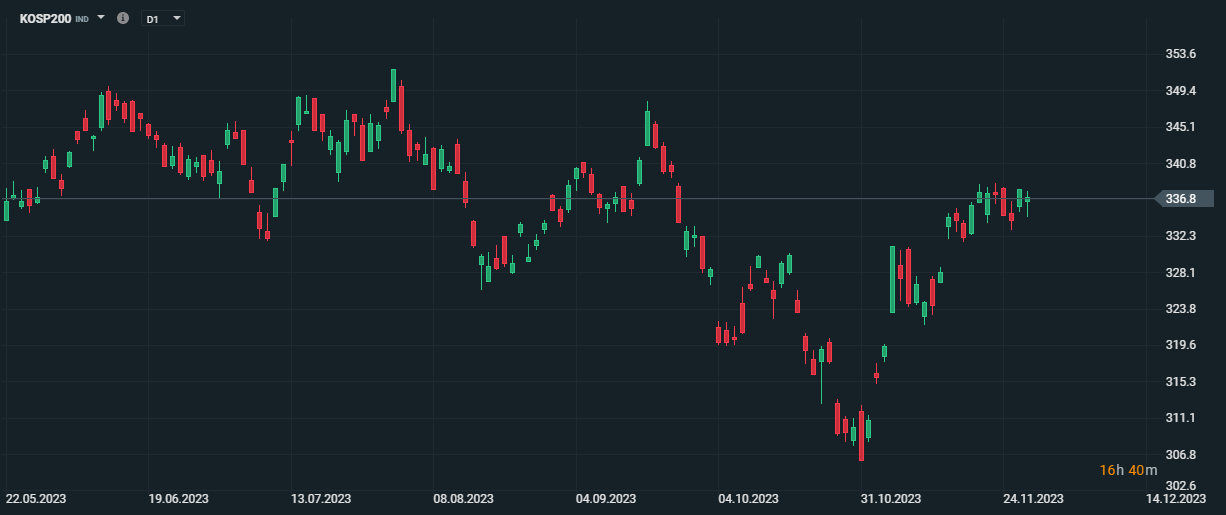Click the 340.8 price axis label

[x=1181, y=164]
